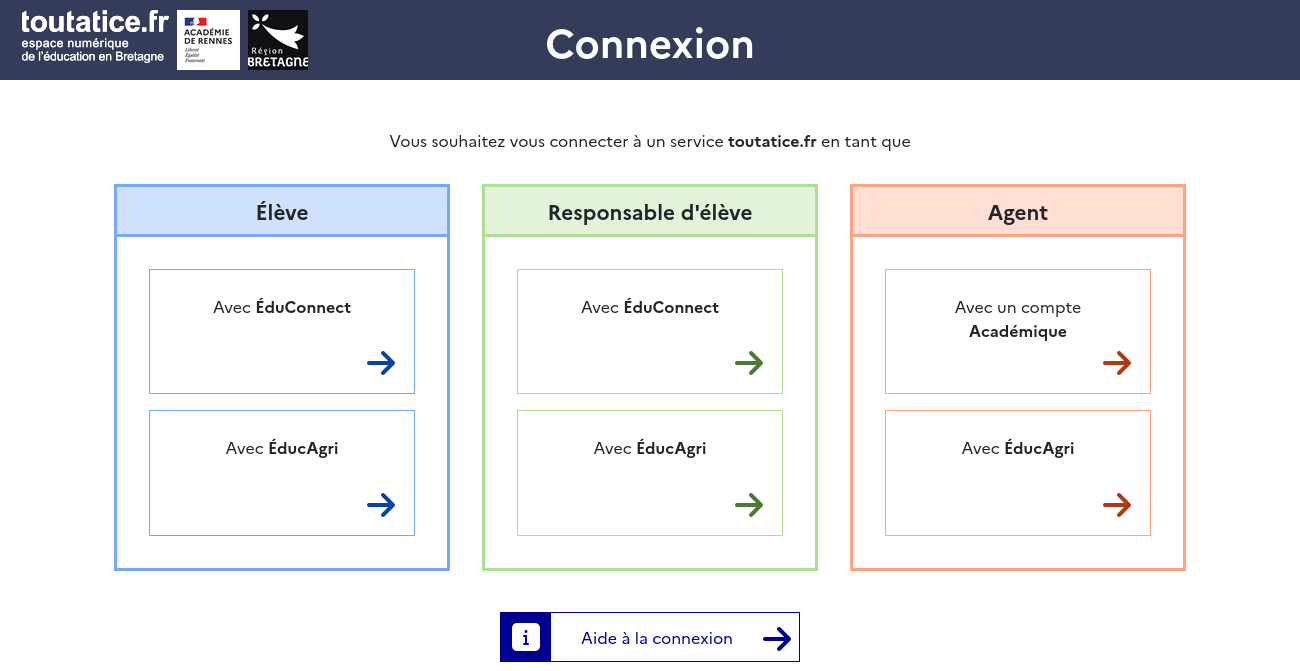
Task: Click the Agent section header
Action: pos(1018,212)
